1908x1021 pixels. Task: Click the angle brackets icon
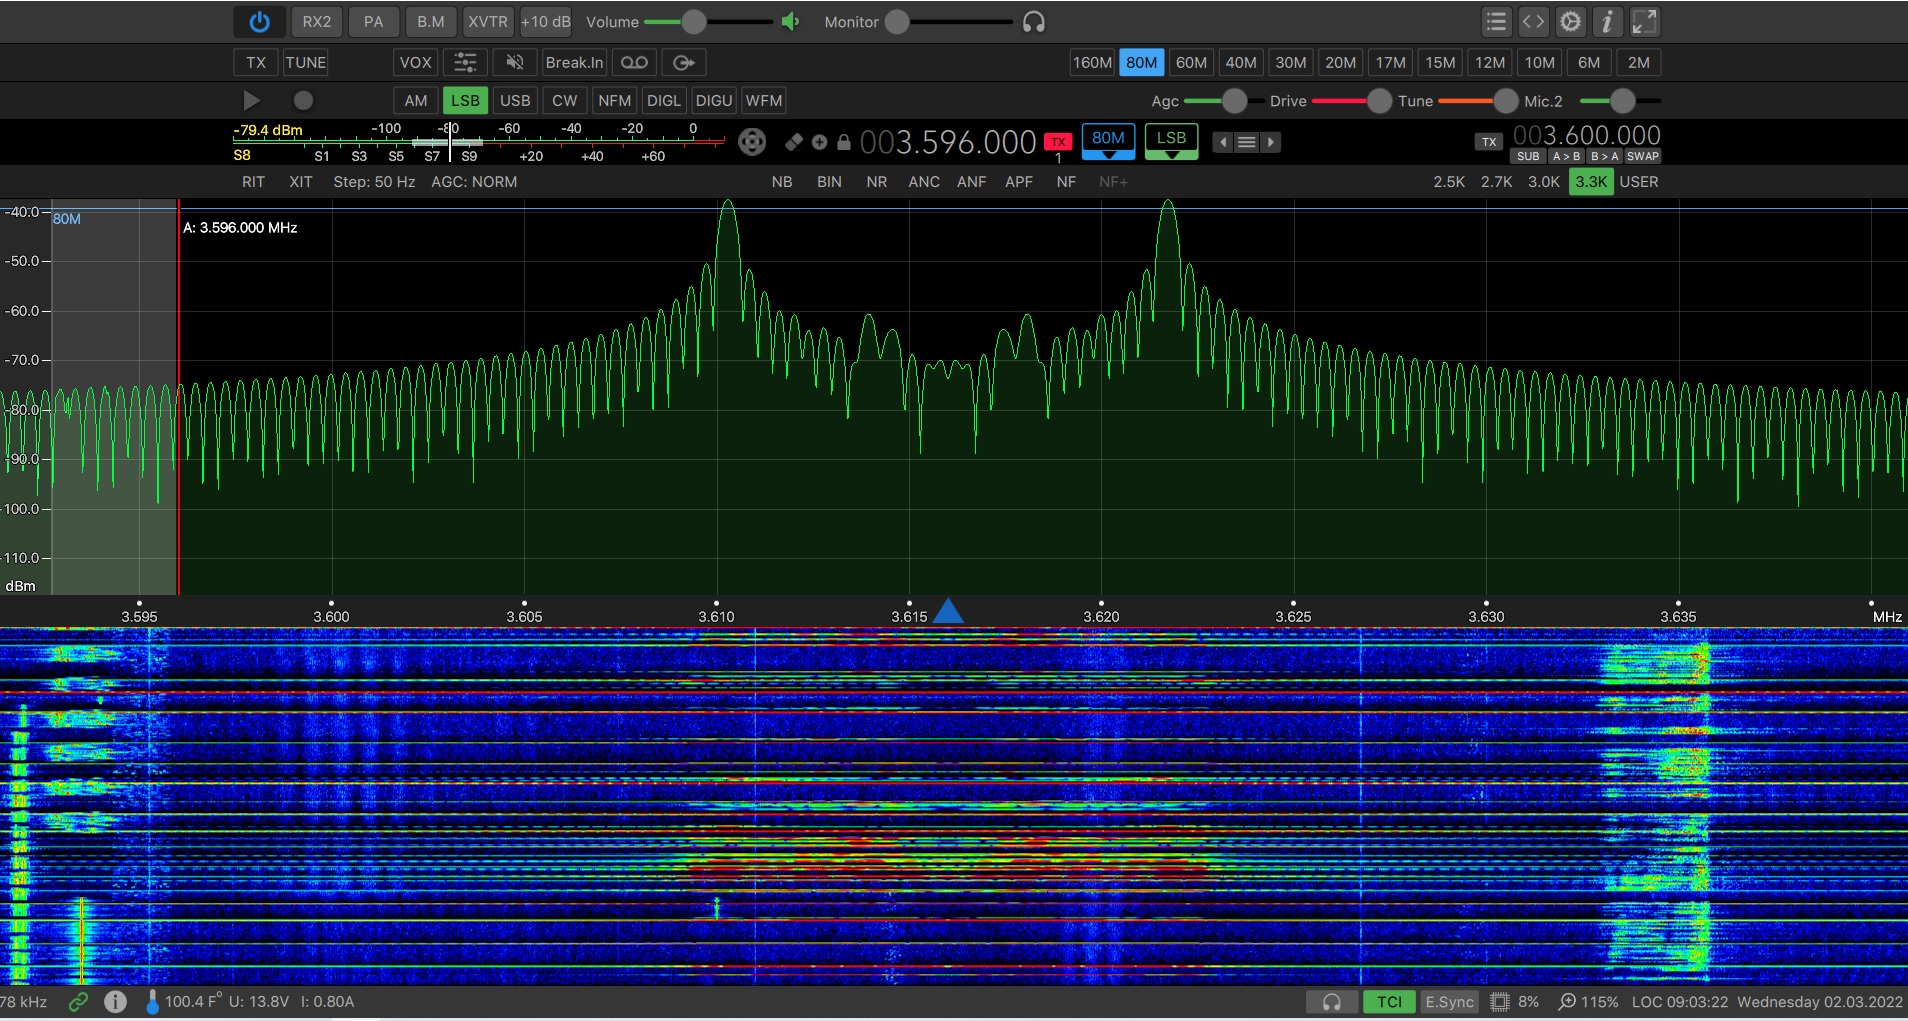(1533, 22)
